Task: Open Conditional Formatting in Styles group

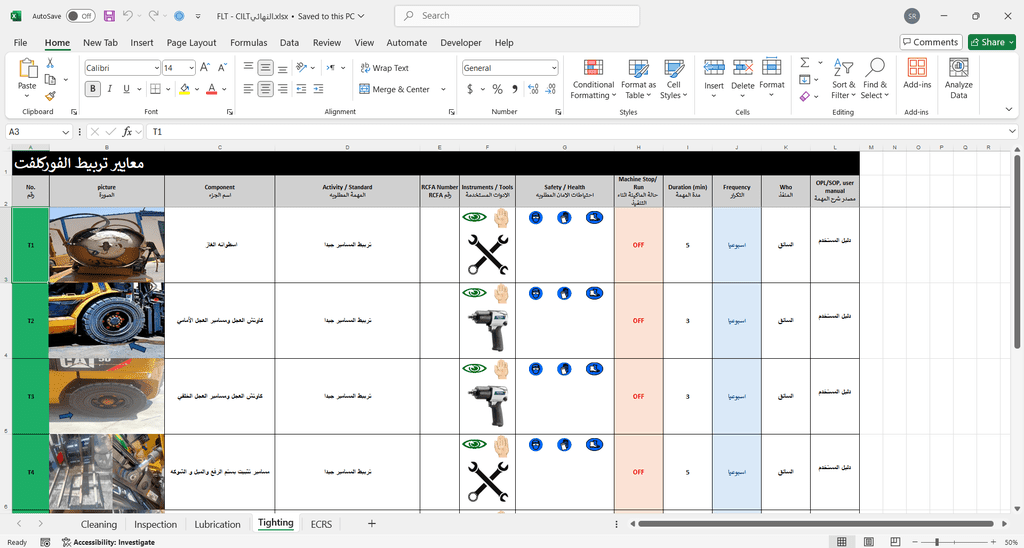Action: 593,78
